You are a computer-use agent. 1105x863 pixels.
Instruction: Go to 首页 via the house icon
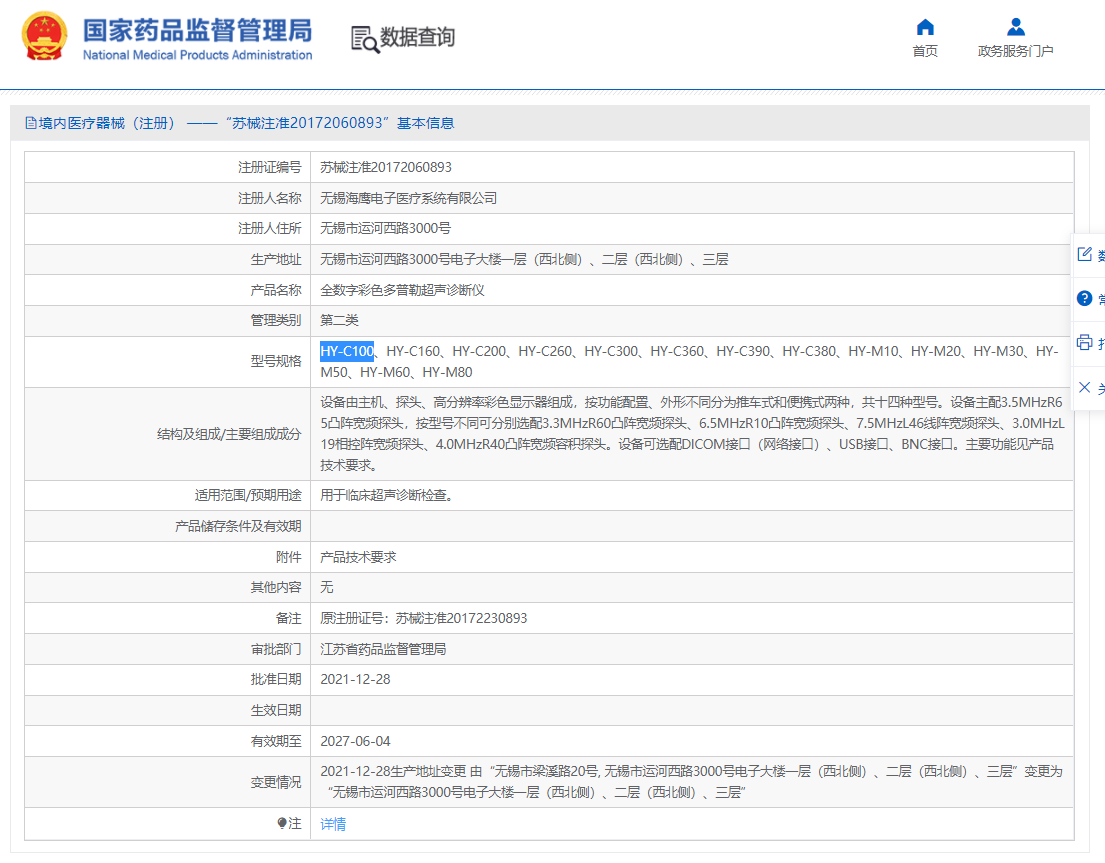pos(925,27)
